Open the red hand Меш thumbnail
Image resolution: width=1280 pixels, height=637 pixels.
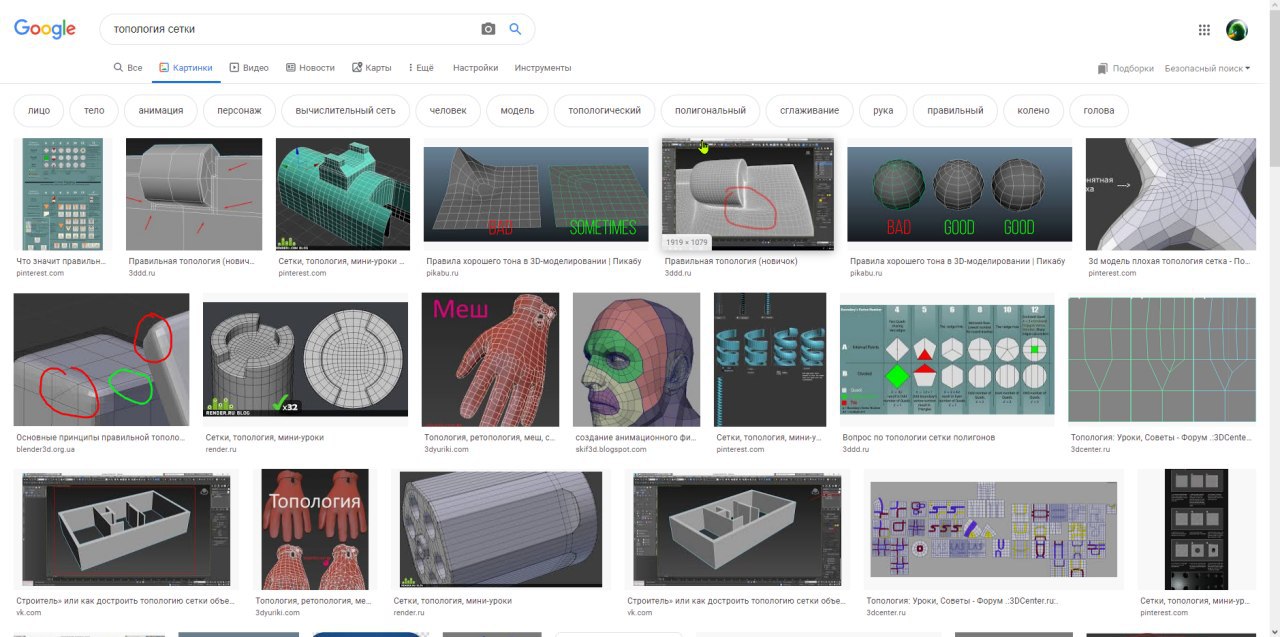tap(491, 359)
